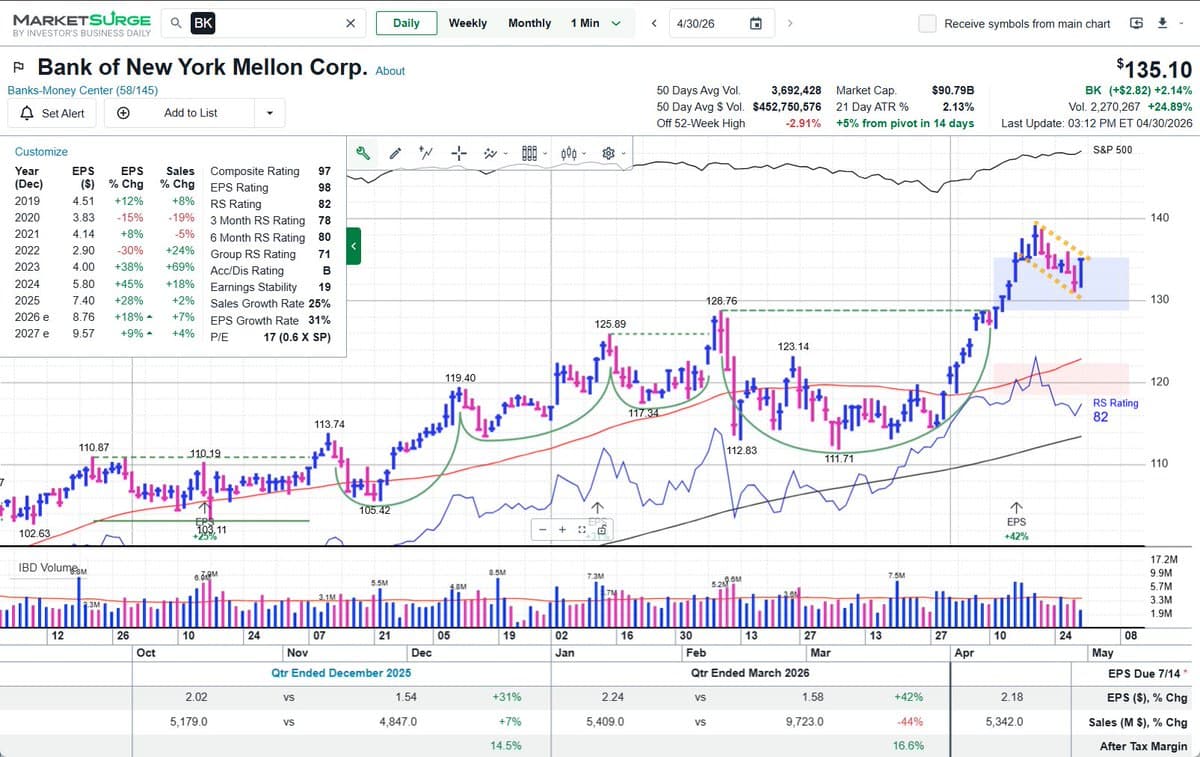Image resolution: width=1200 pixels, height=757 pixels.
Task: Open chart settings gear icon
Action: [x=607, y=153]
